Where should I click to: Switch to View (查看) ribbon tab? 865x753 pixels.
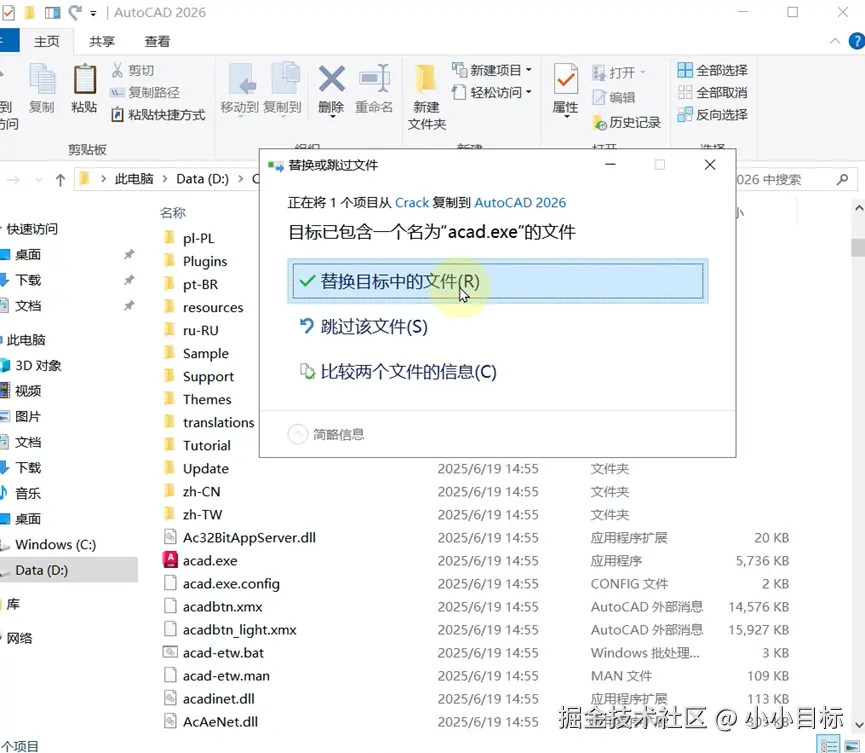(x=157, y=41)
